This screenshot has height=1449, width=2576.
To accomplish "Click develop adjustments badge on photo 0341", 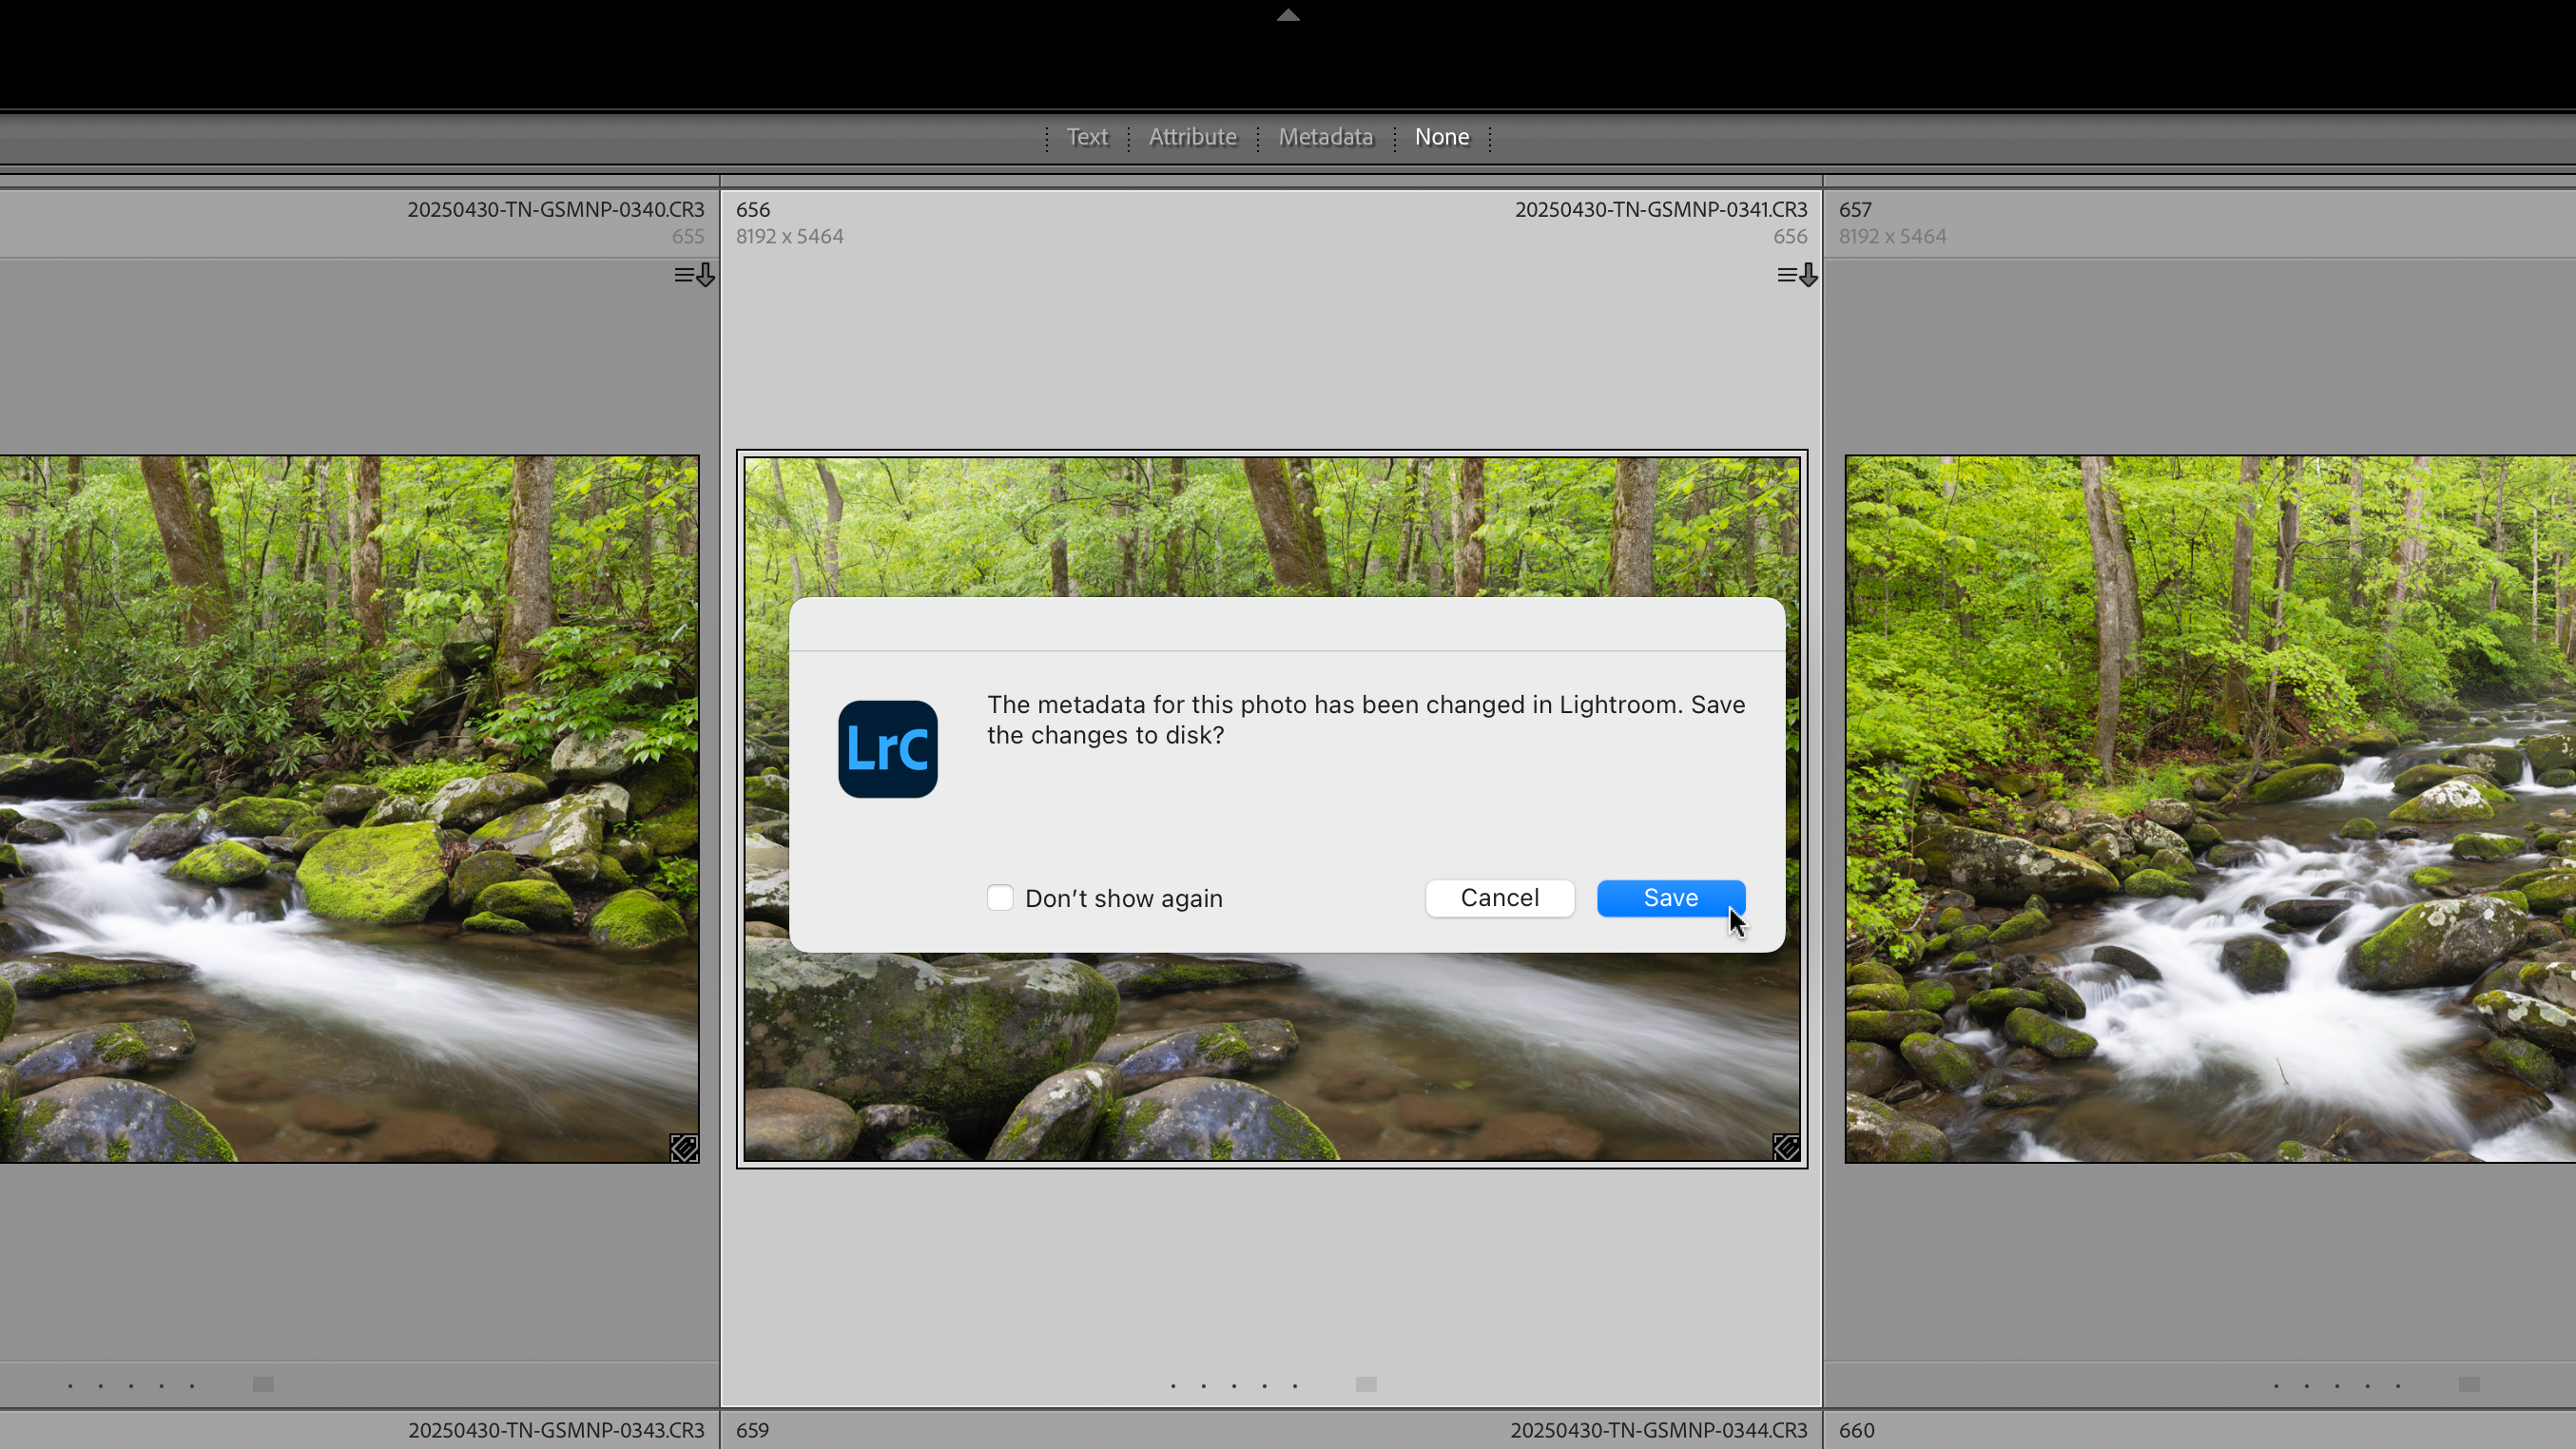I will pyautogui.click(x=1786, y=1147).
